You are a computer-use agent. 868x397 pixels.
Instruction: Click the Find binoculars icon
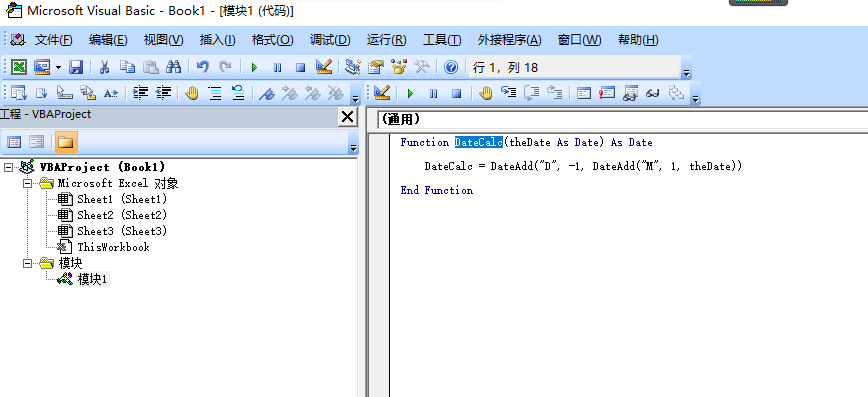coord(174,68)
